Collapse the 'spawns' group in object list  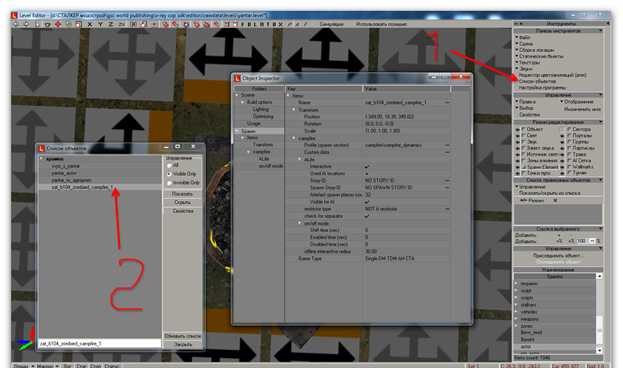41,158
